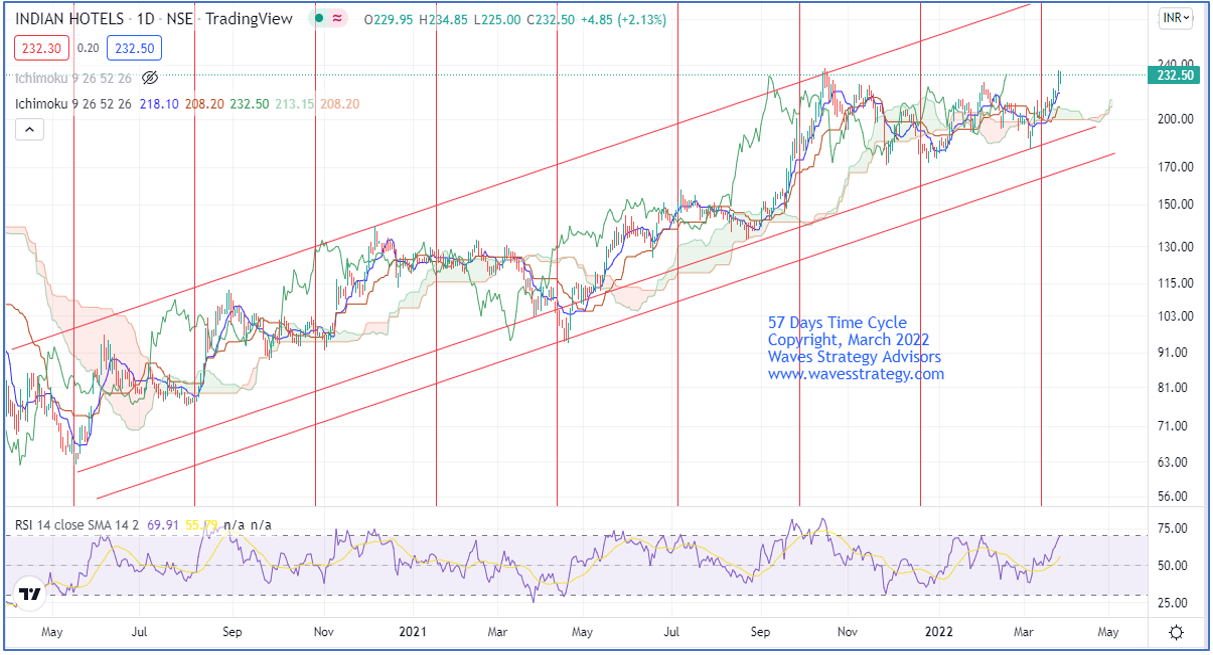Image resolution: width=1213 pixels, height=655 pixels.
Task: Click the 232.30 sell price button
Action: (x=43, y=47)
